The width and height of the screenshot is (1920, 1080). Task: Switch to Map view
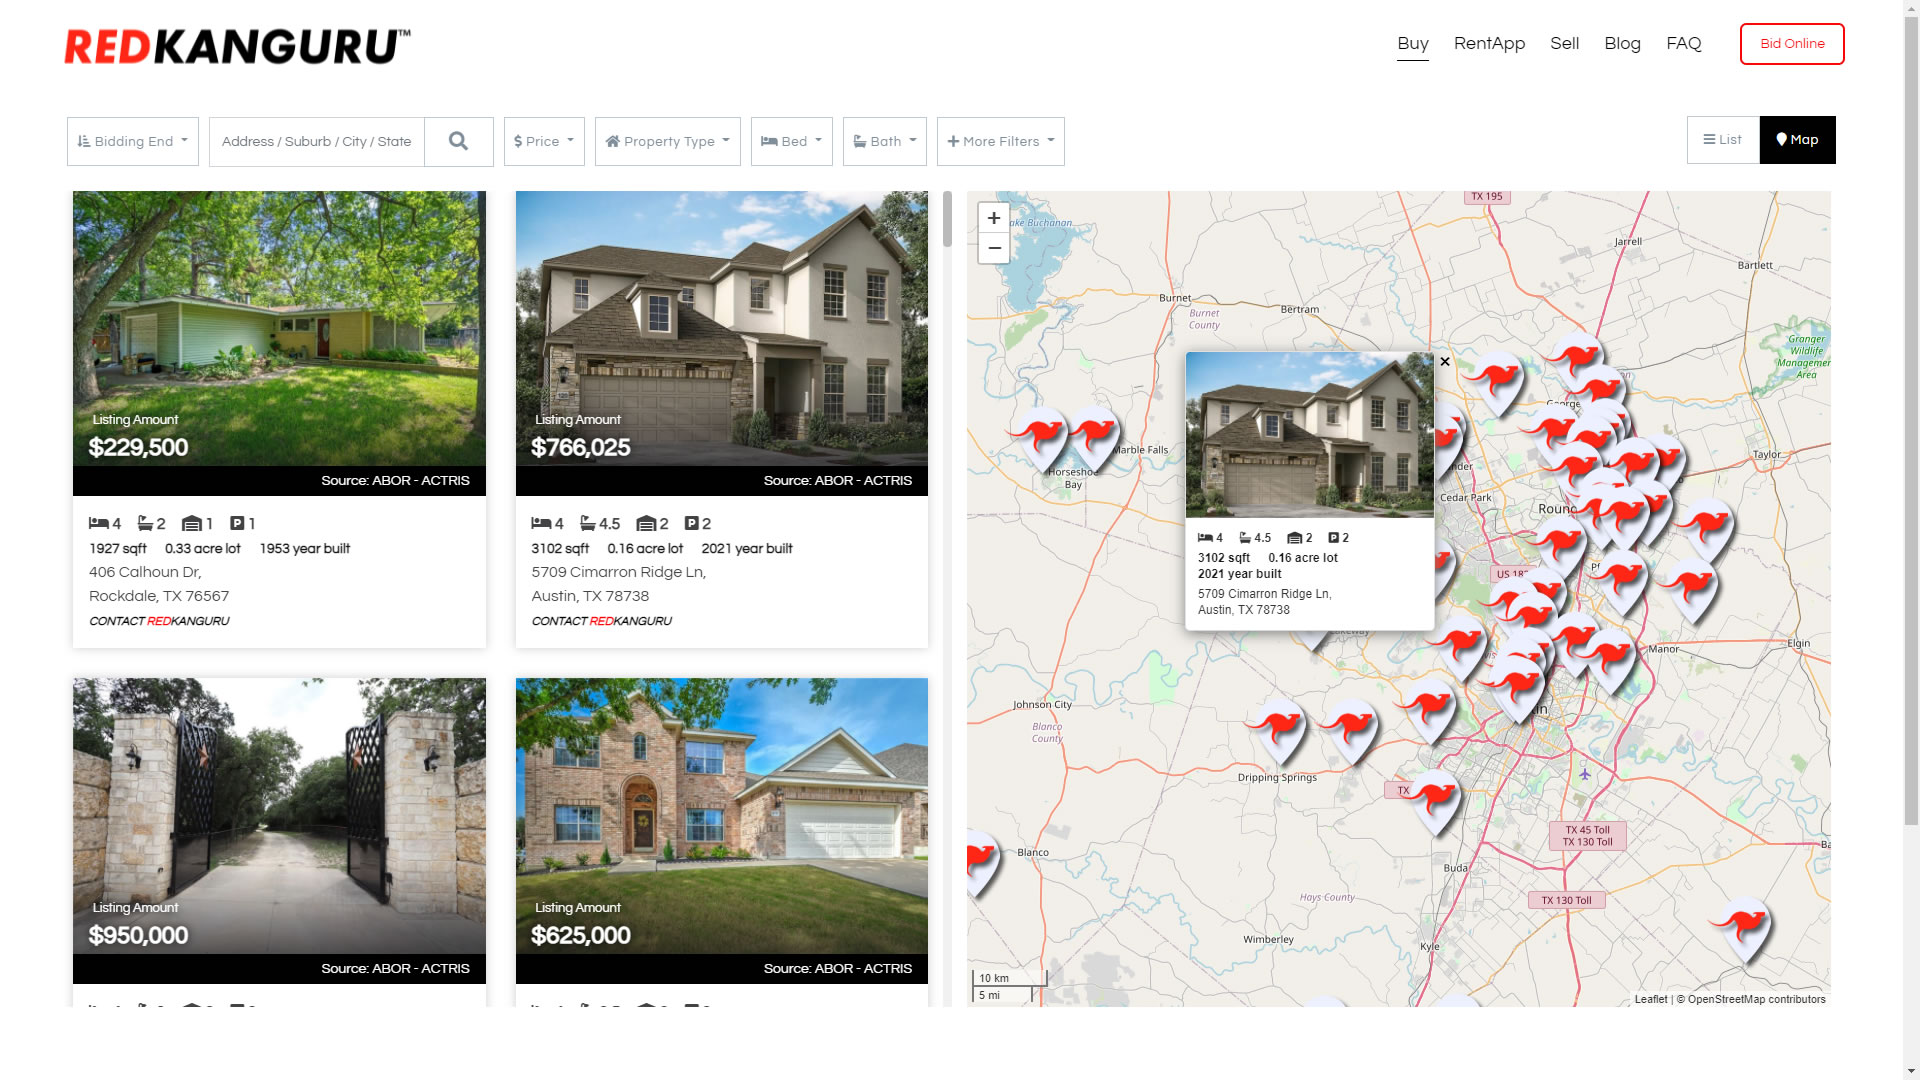1797,140
